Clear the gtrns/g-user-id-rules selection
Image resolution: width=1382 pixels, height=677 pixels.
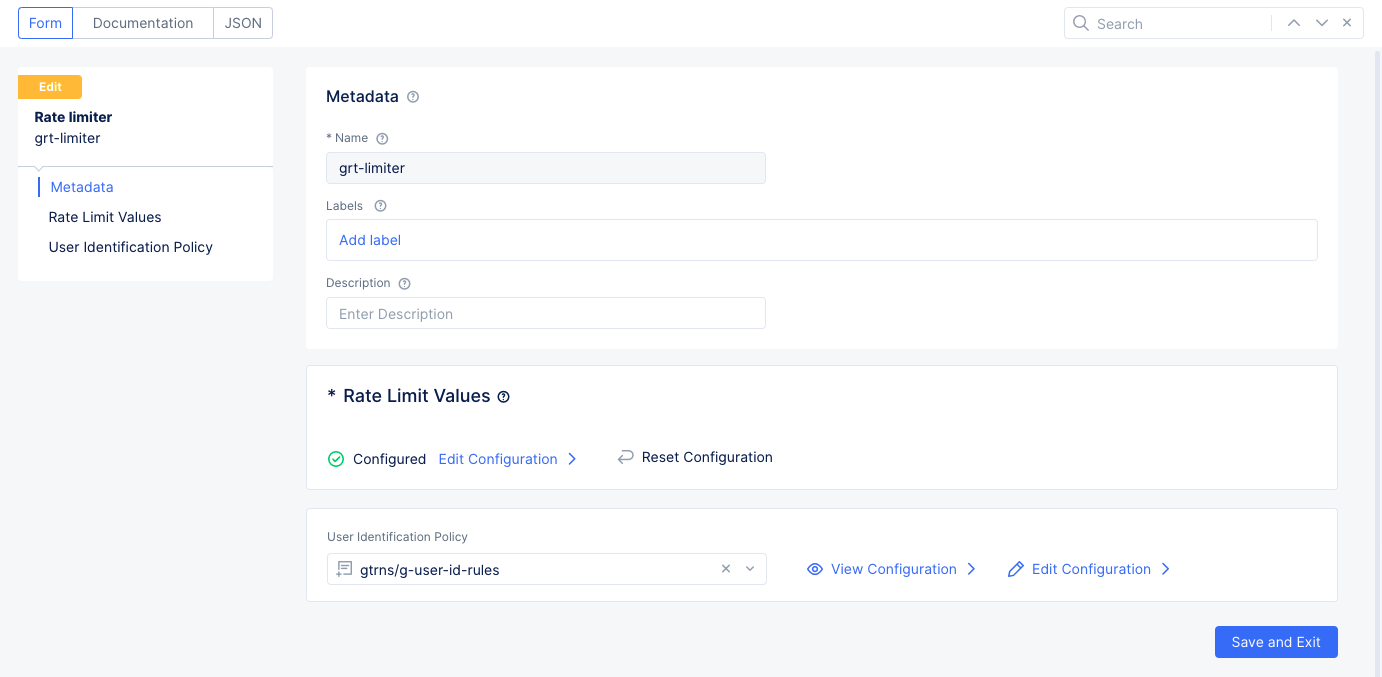point(726,569)
